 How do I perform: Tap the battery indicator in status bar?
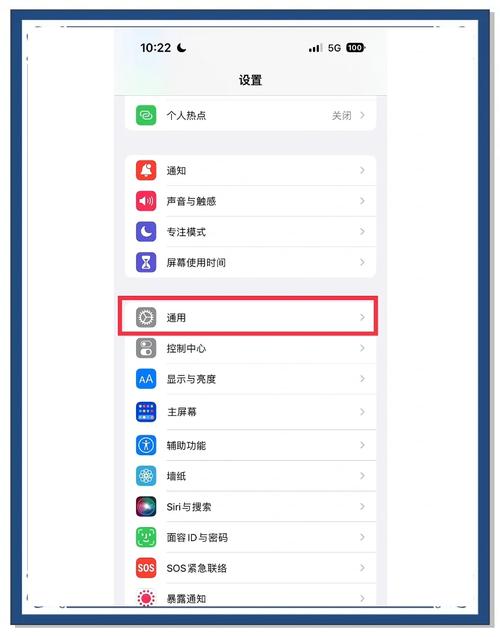pyautogui.click(x=356, y=48)
